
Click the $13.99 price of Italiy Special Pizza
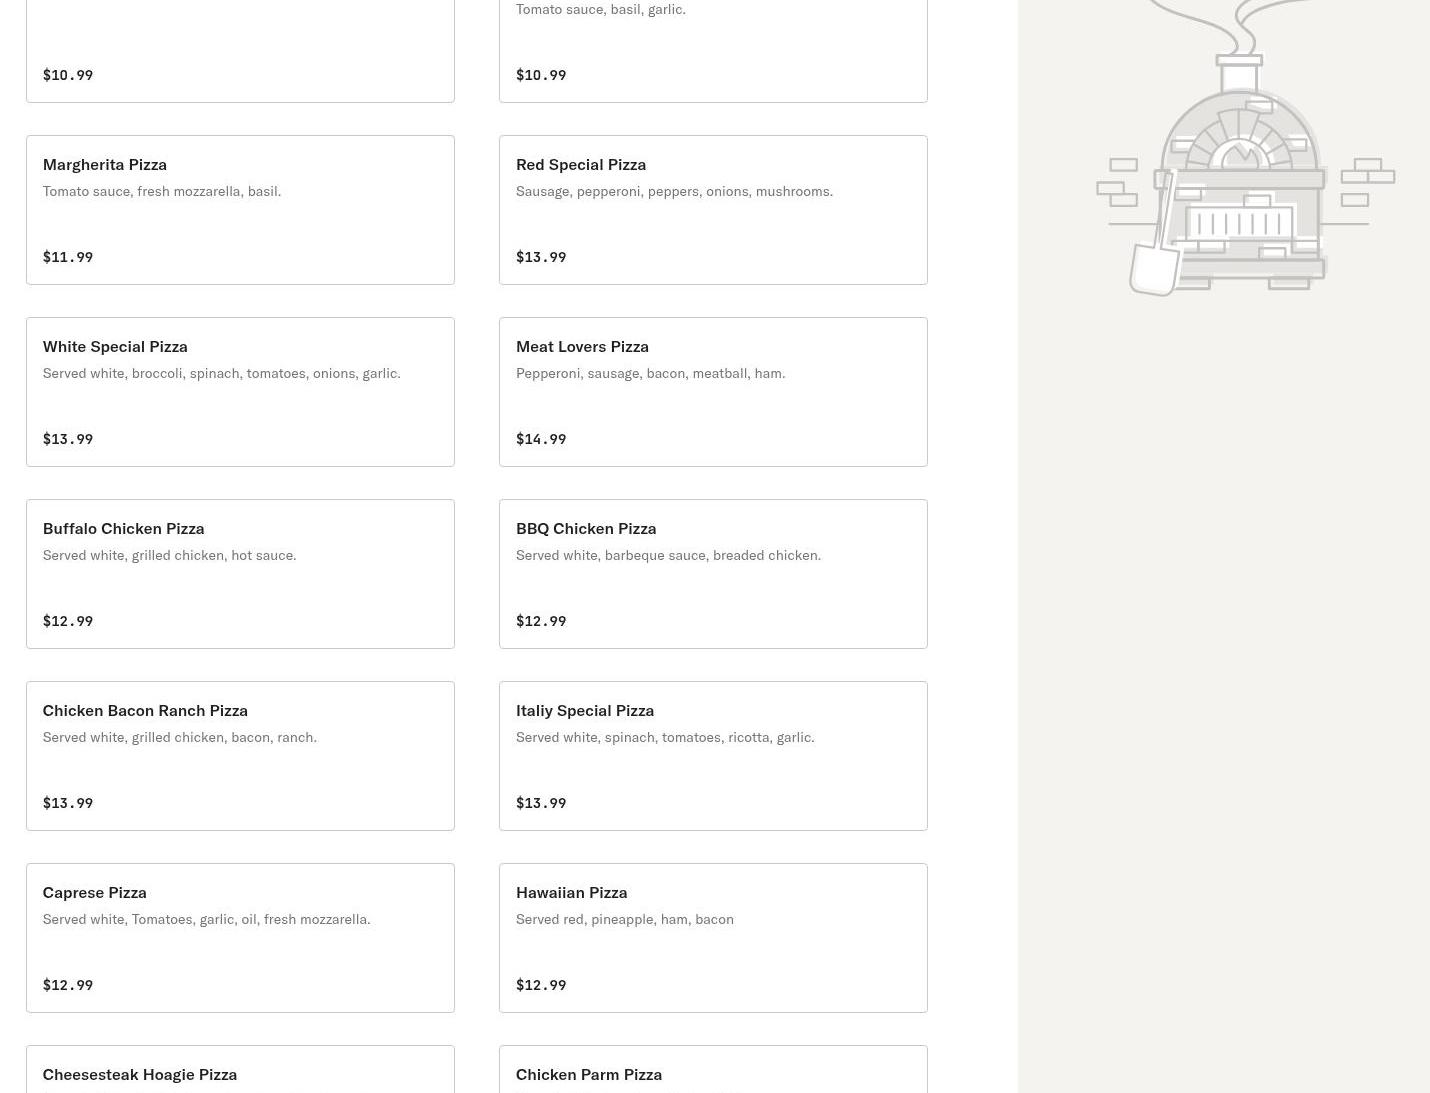coord(541,803)
